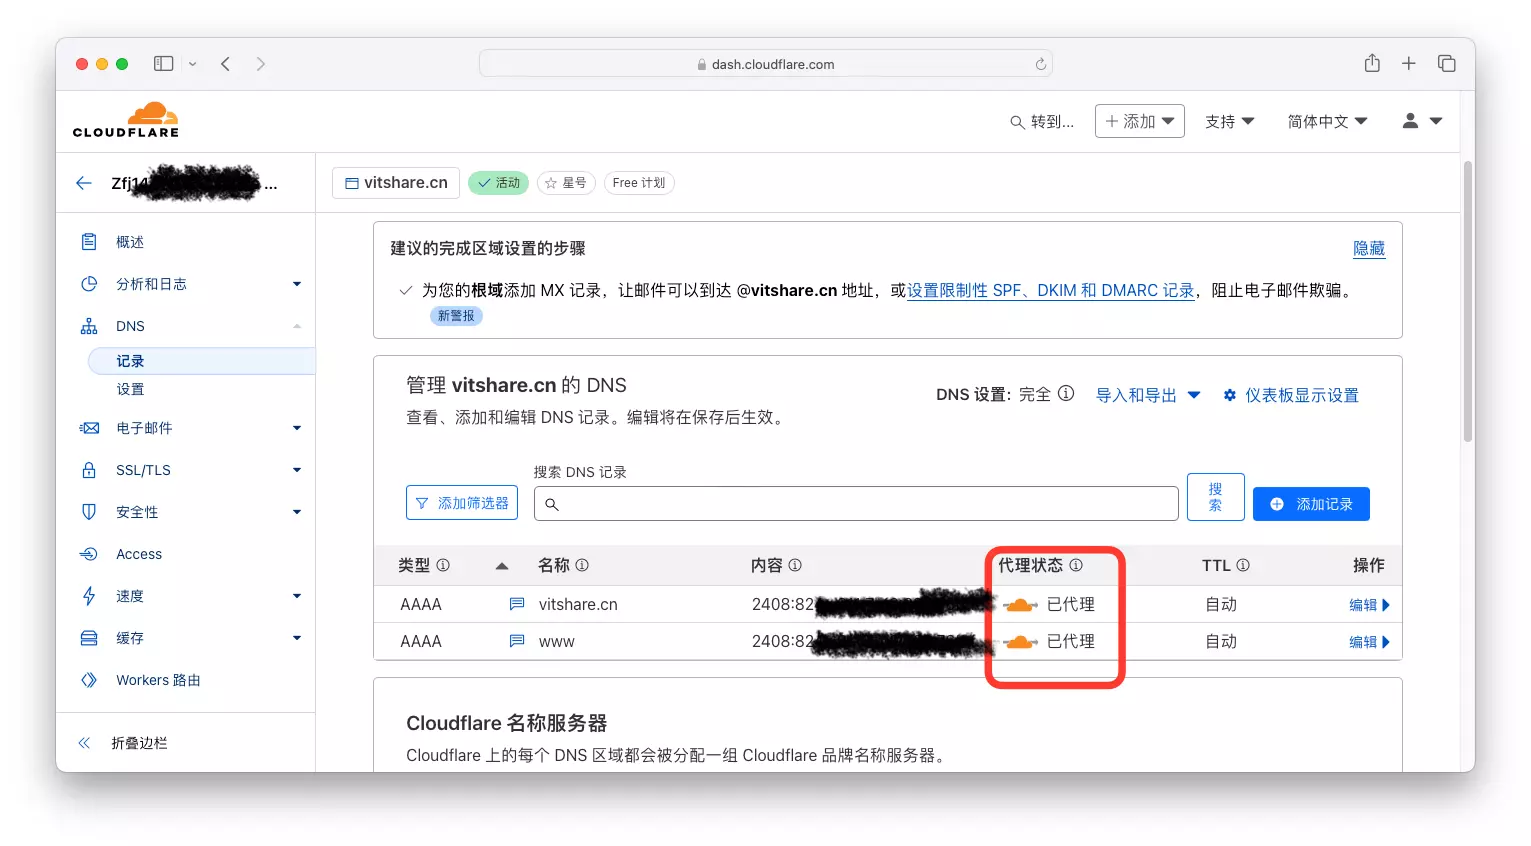The width and height of the screenshot is (1531, 846).
Task: Edit the vitshare.cn AAAA record
Action: 1369,605
